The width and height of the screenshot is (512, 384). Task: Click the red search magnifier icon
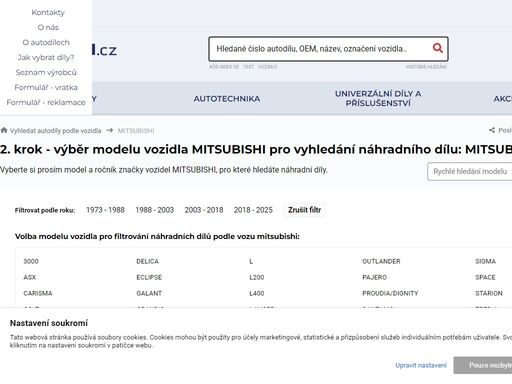[437, 48]
